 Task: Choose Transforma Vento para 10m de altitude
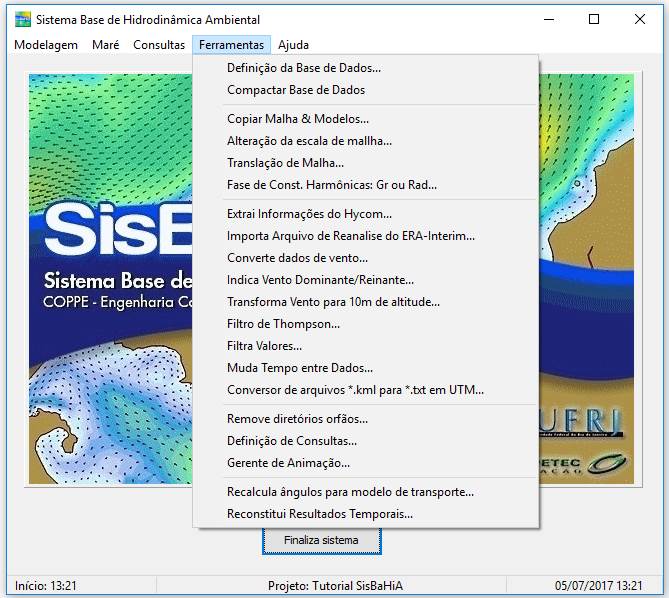click(x=366, y=302)
